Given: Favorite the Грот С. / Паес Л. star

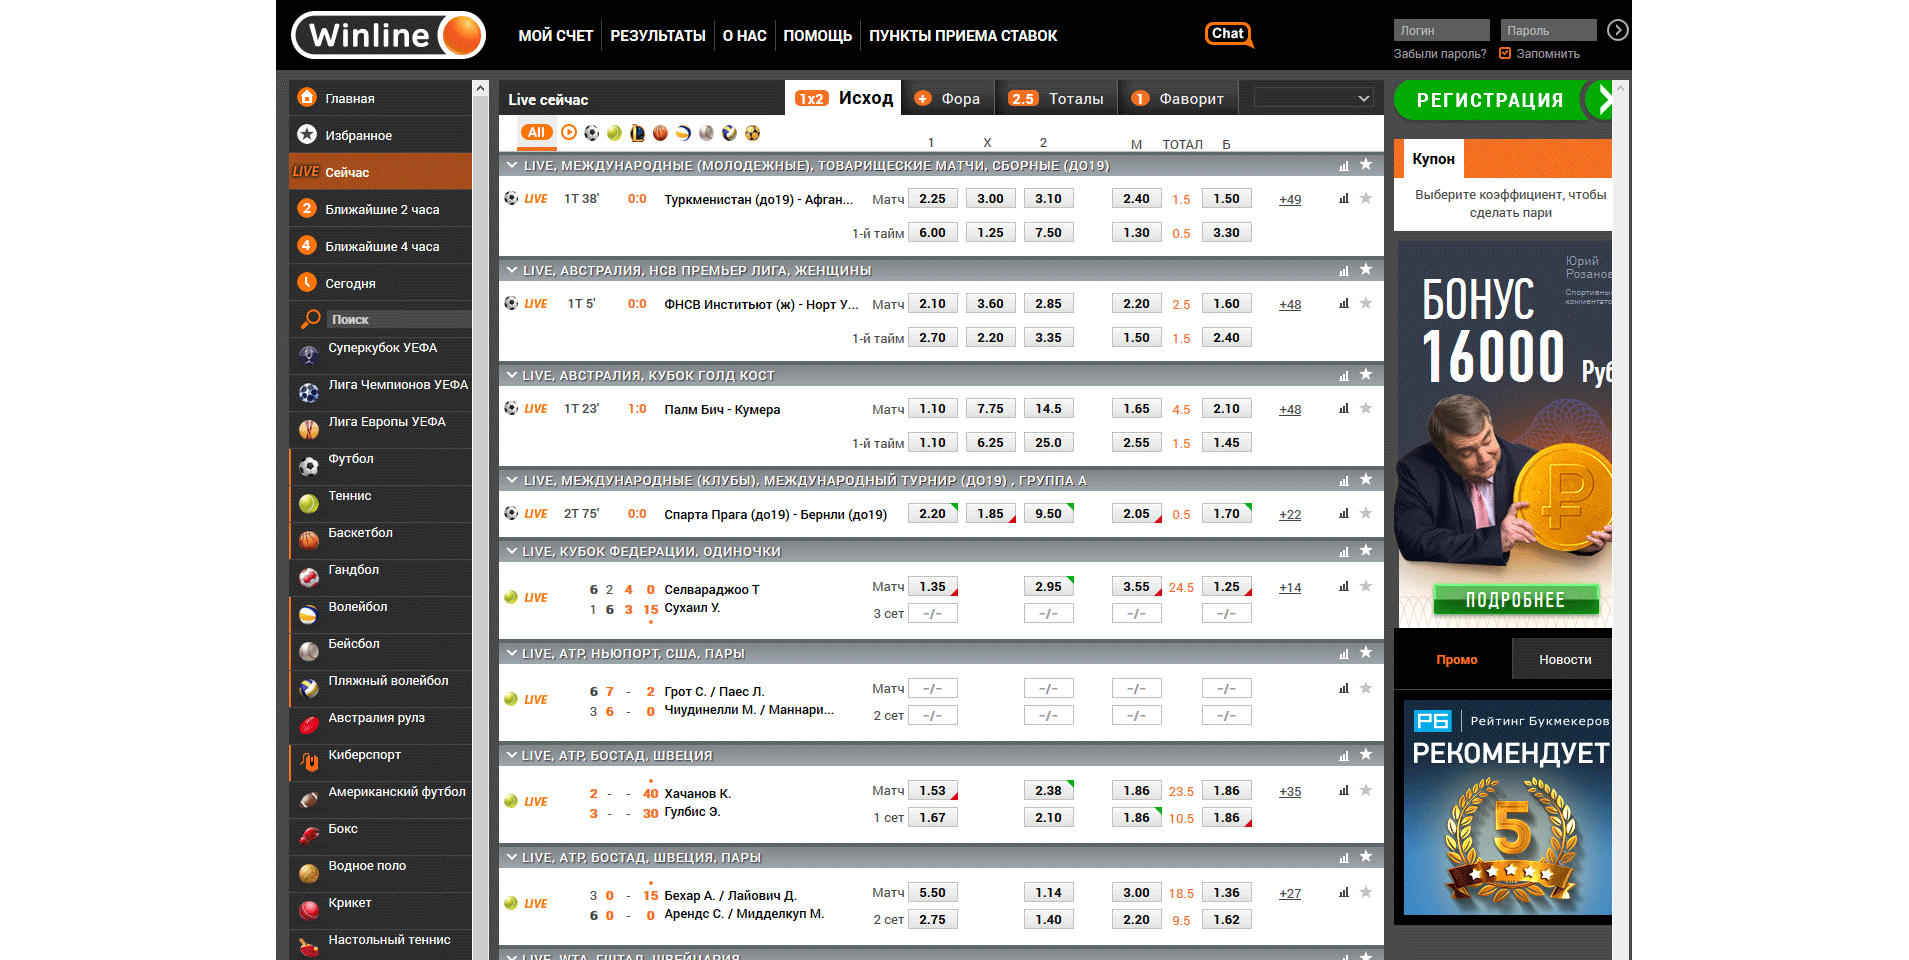Looking at the screenshot, I should click(x=1366, y=688).
